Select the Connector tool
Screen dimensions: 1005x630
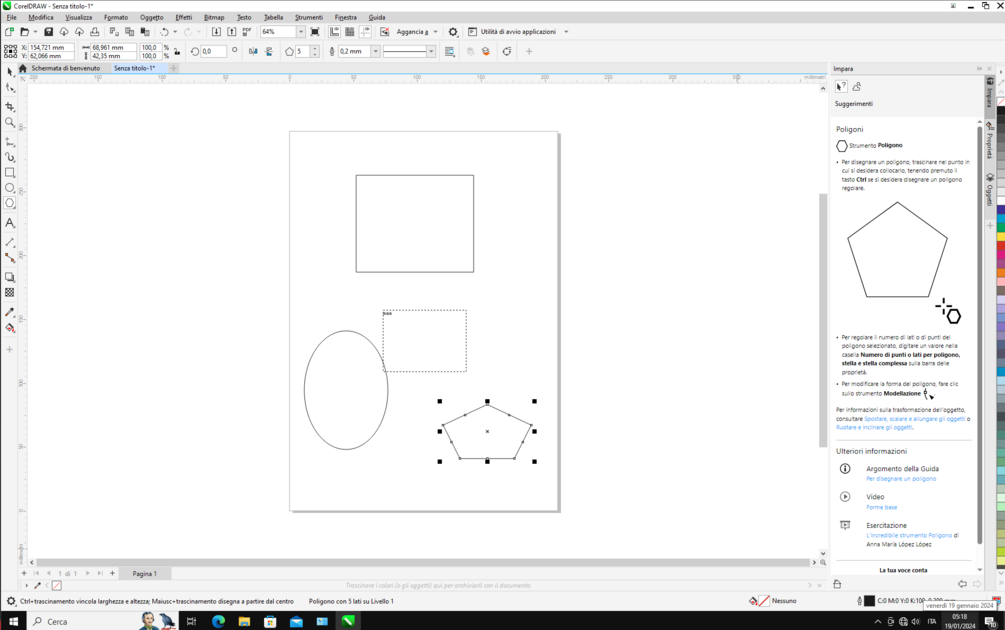pyautogui.click(x=10, y=258)
